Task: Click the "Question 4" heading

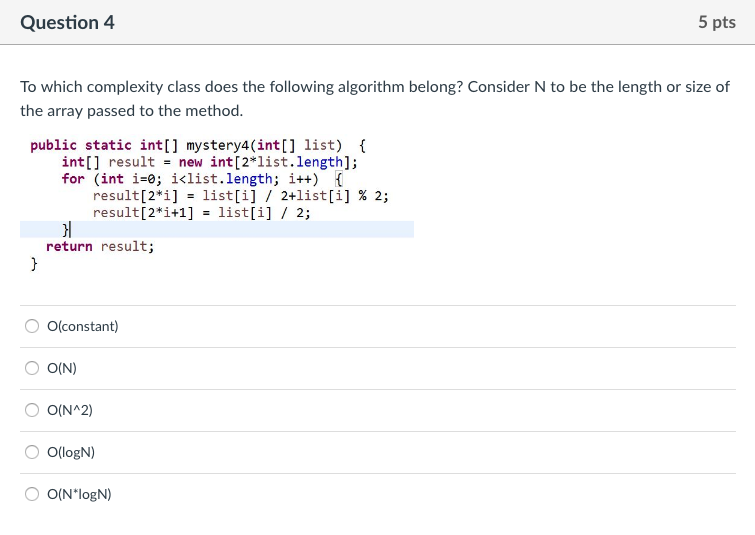Action: tap(67, 22)
